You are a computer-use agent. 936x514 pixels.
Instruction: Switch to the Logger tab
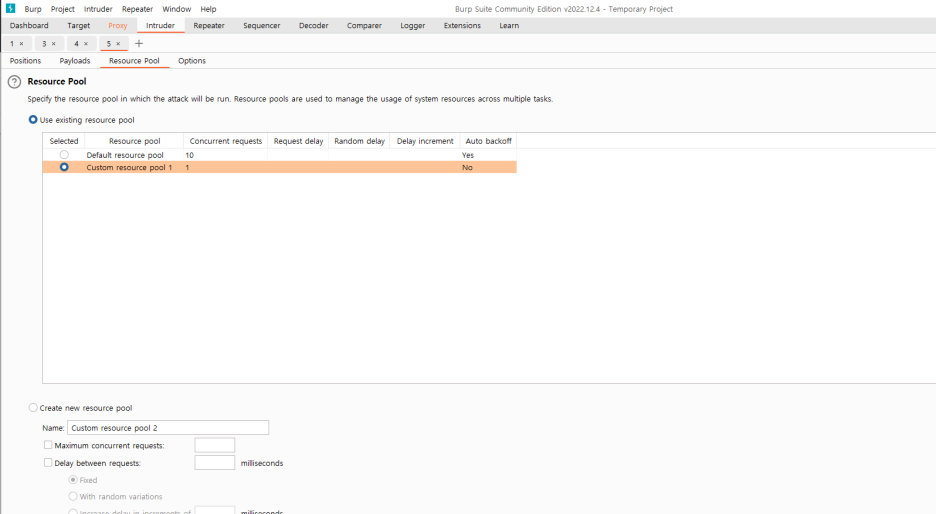[412, 26]
